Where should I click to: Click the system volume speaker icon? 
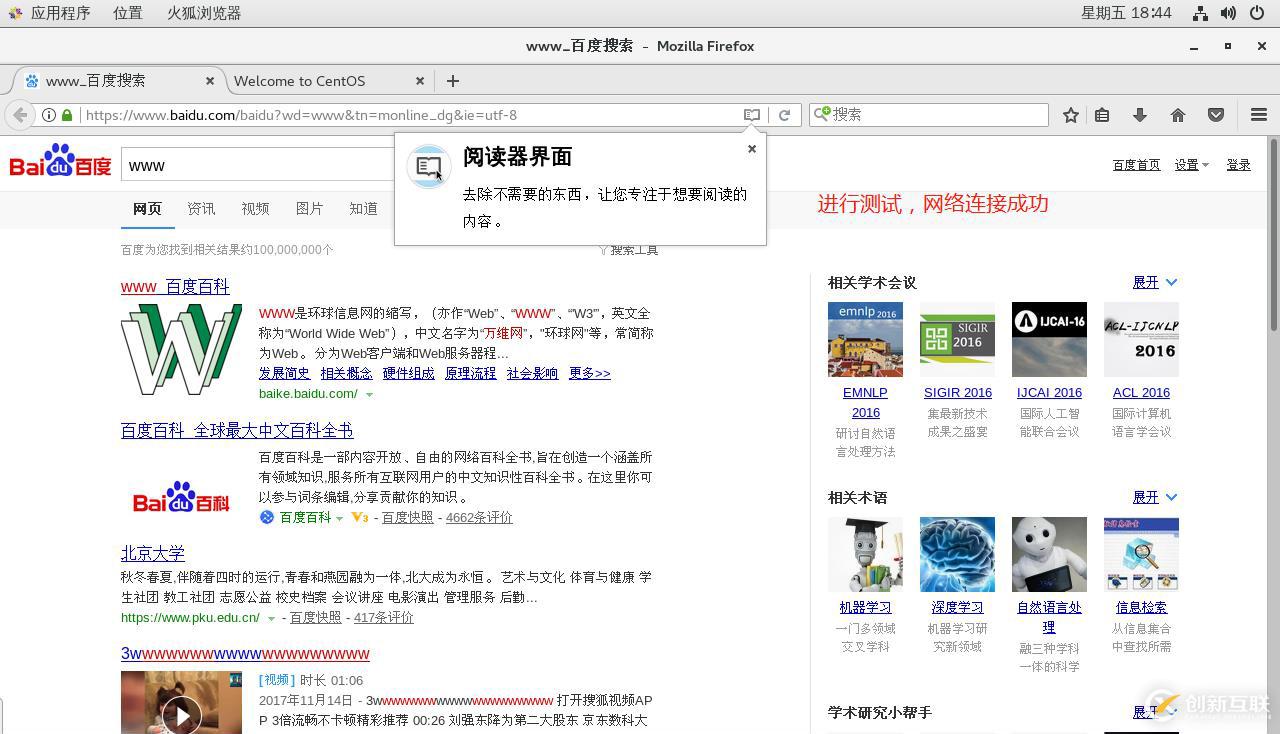[x=1228, y=13]
